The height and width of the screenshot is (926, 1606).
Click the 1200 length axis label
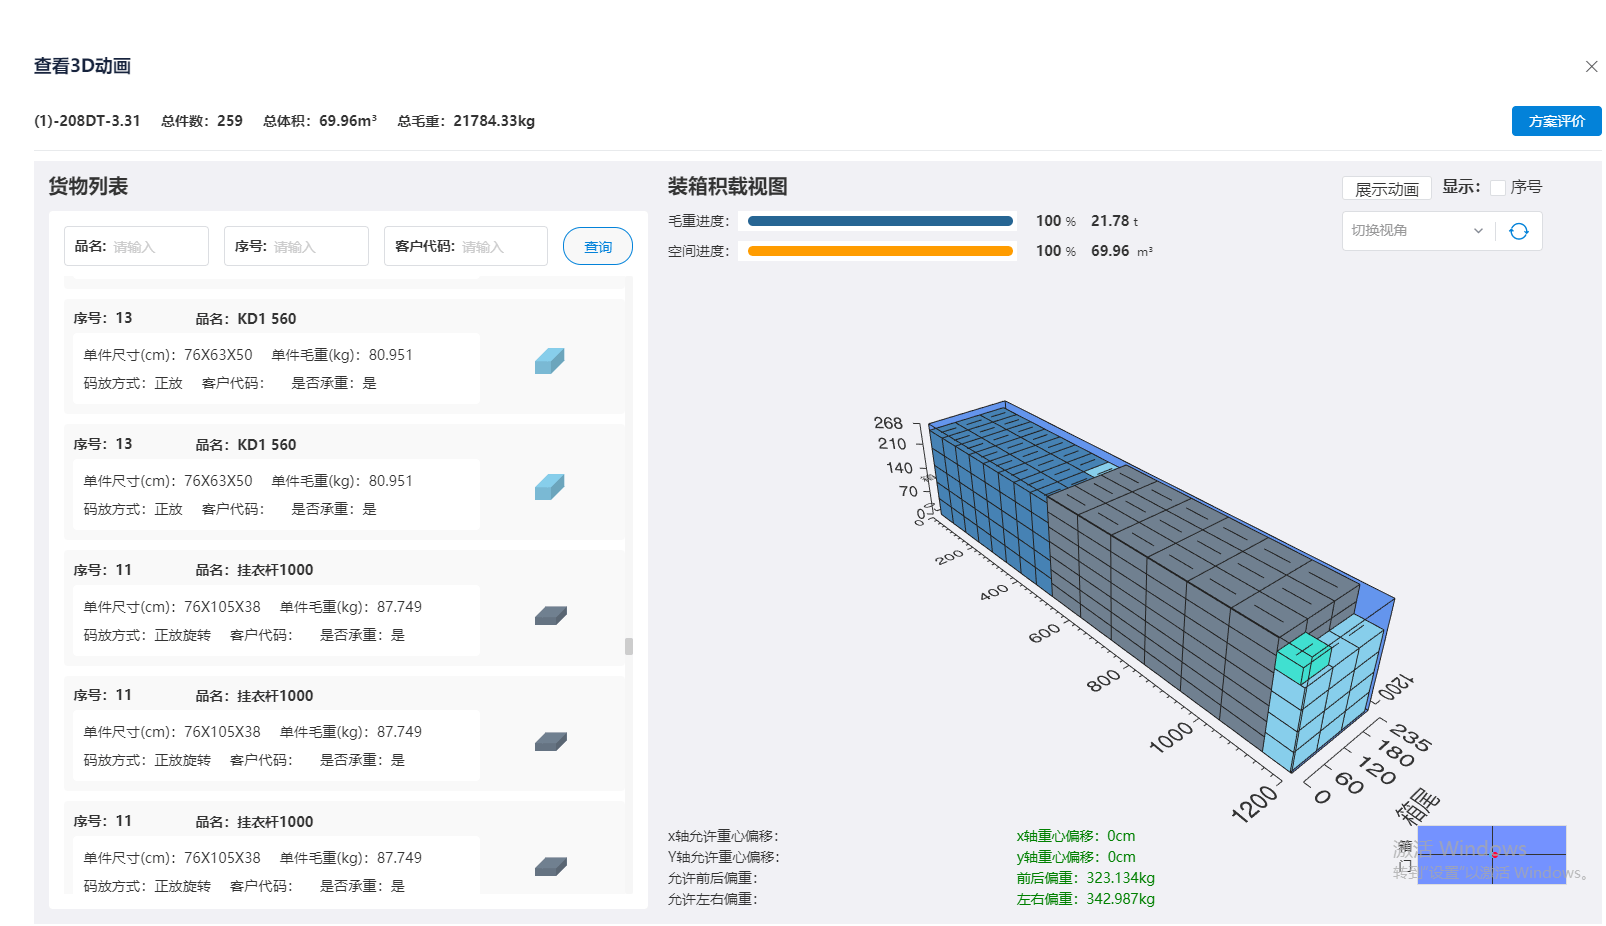coord(1254,804)
